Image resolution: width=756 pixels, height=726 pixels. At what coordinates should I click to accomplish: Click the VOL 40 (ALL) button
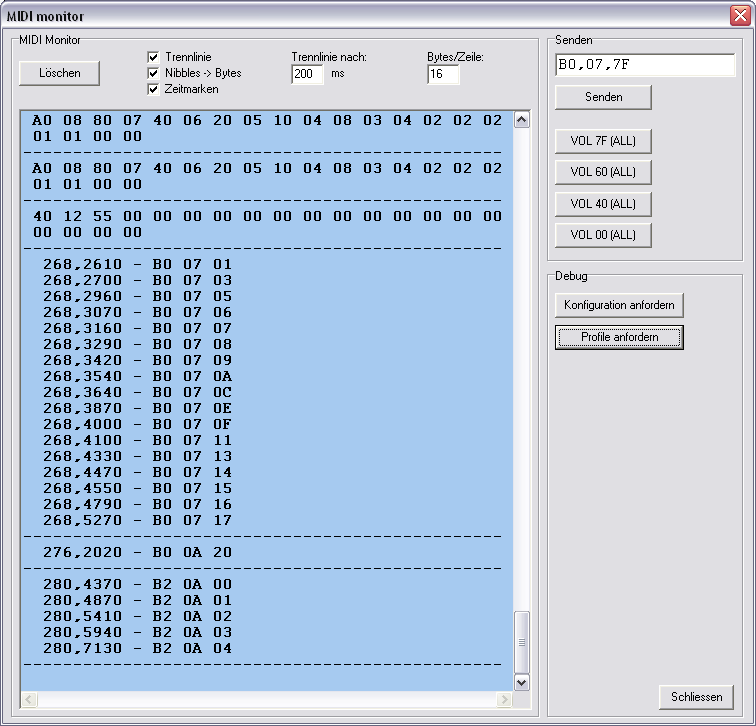click(x=603, y=204)
